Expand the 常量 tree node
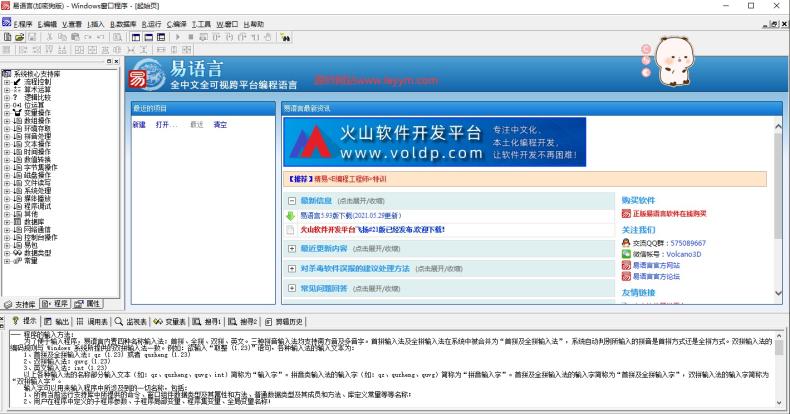The height and width of the screenshot is (414, 790). pos(7,261)
